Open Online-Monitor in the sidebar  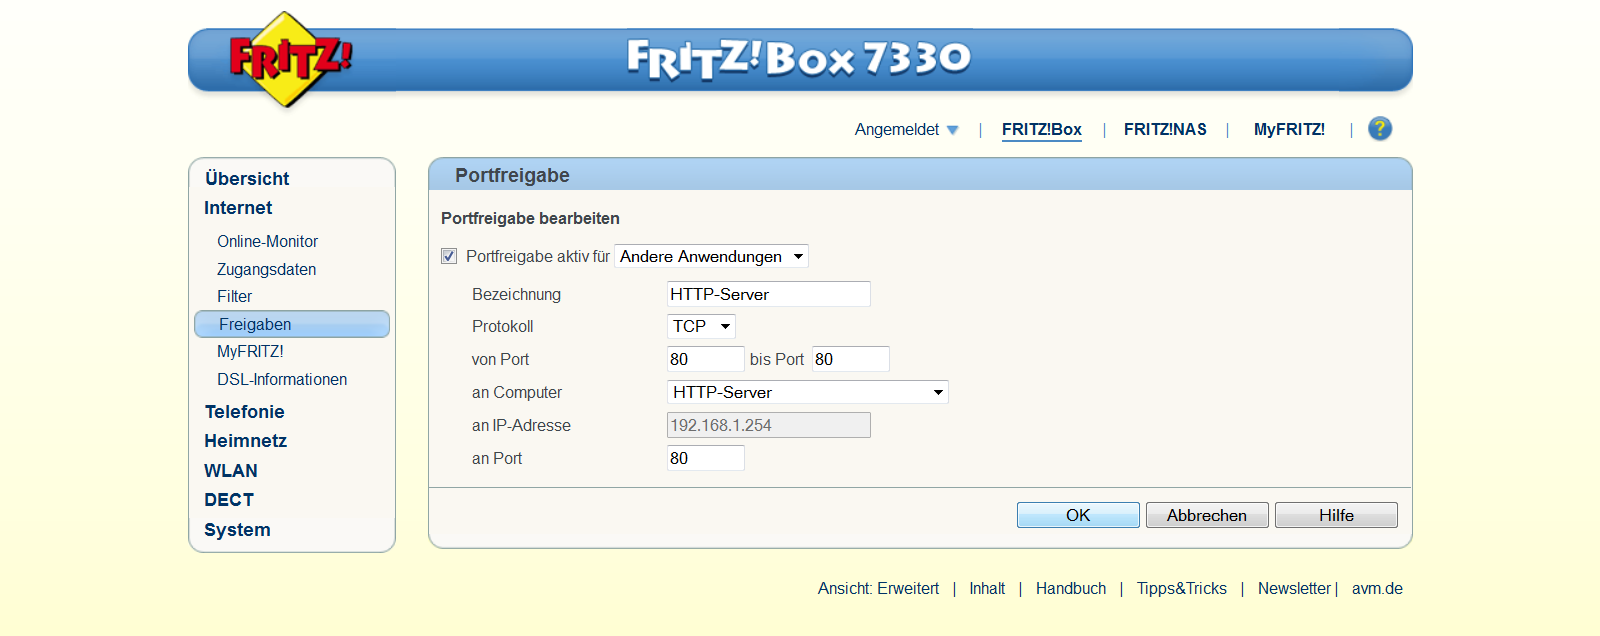(267, 242)
